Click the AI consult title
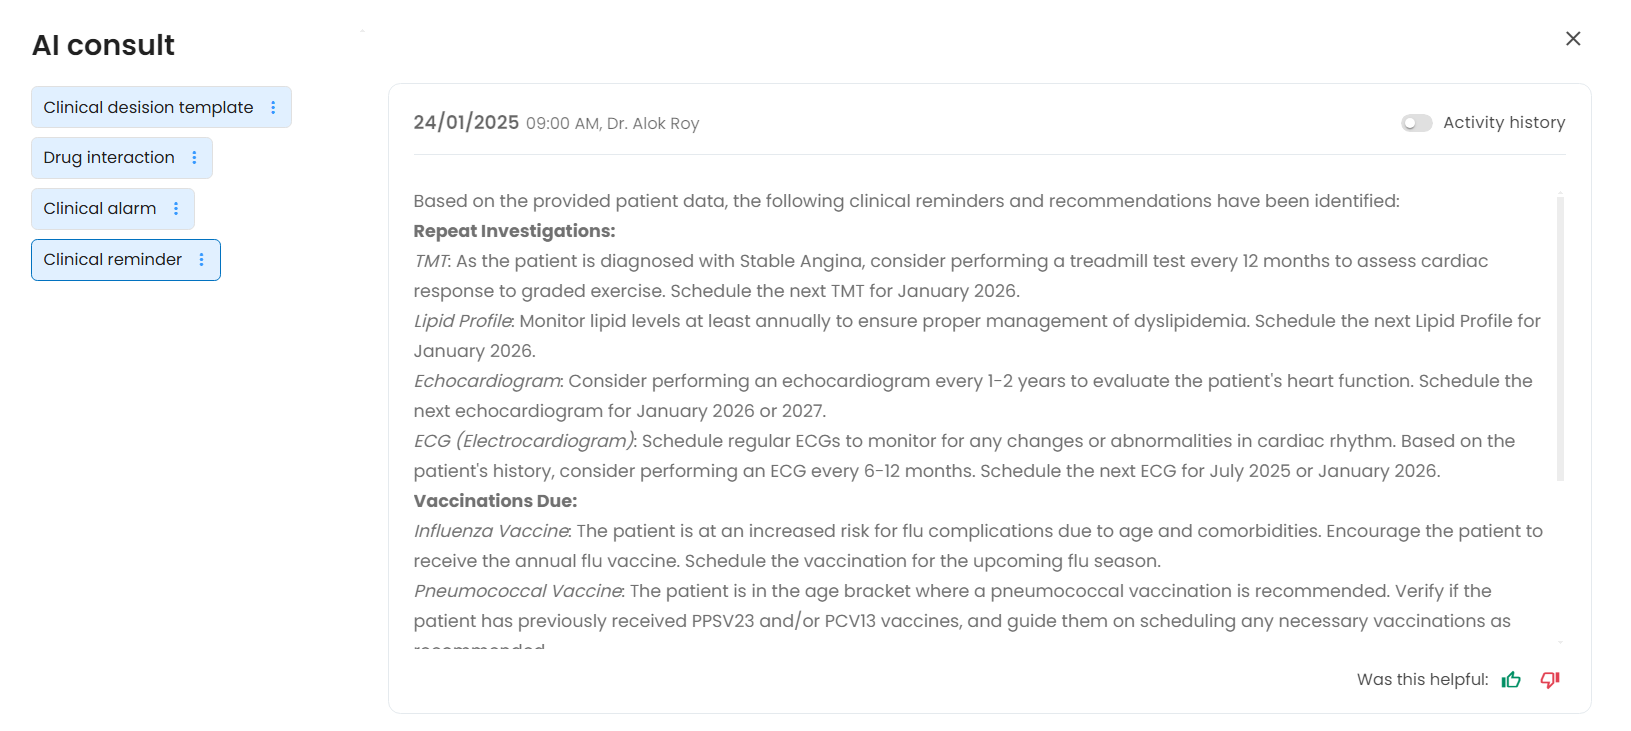 pyautogui.click(x=103, y=45)
